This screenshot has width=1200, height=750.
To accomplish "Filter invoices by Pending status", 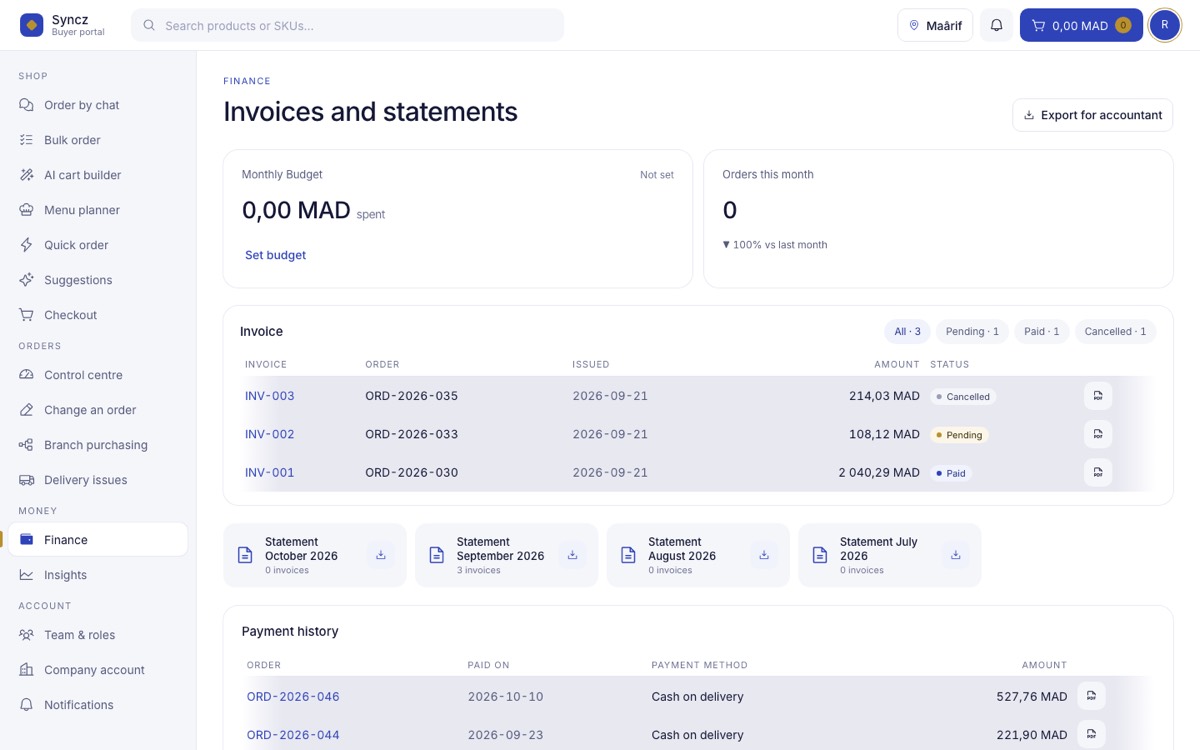I will click(973, 331).
